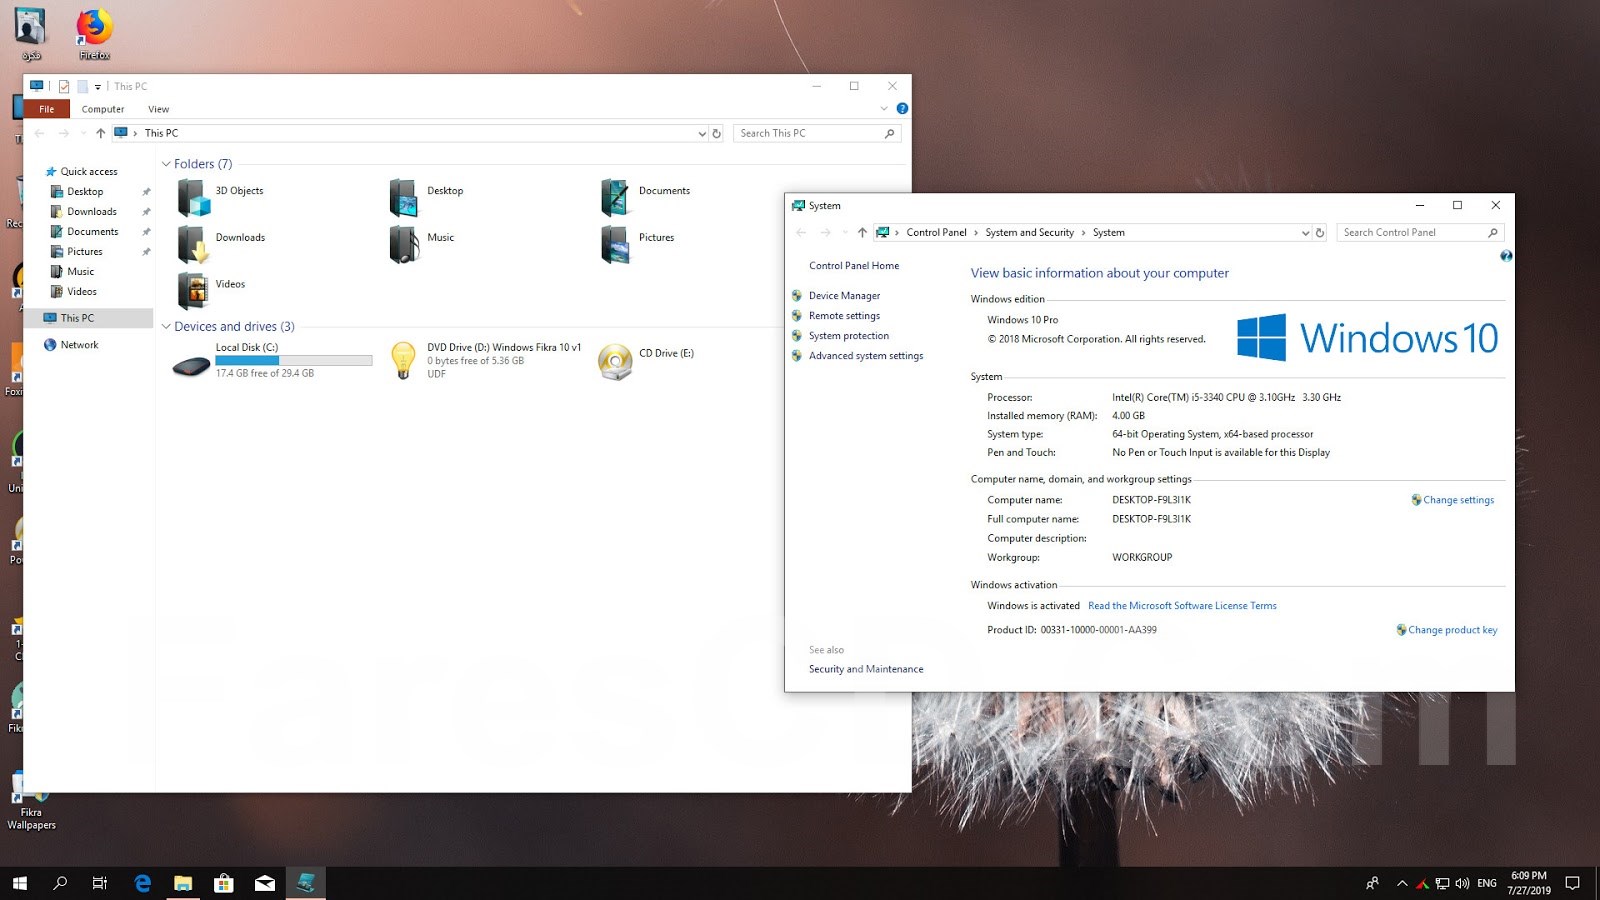This screenshot has height=900, width=1600.
Task: Open Advanced system settings link
Action: tap(866, 356)
